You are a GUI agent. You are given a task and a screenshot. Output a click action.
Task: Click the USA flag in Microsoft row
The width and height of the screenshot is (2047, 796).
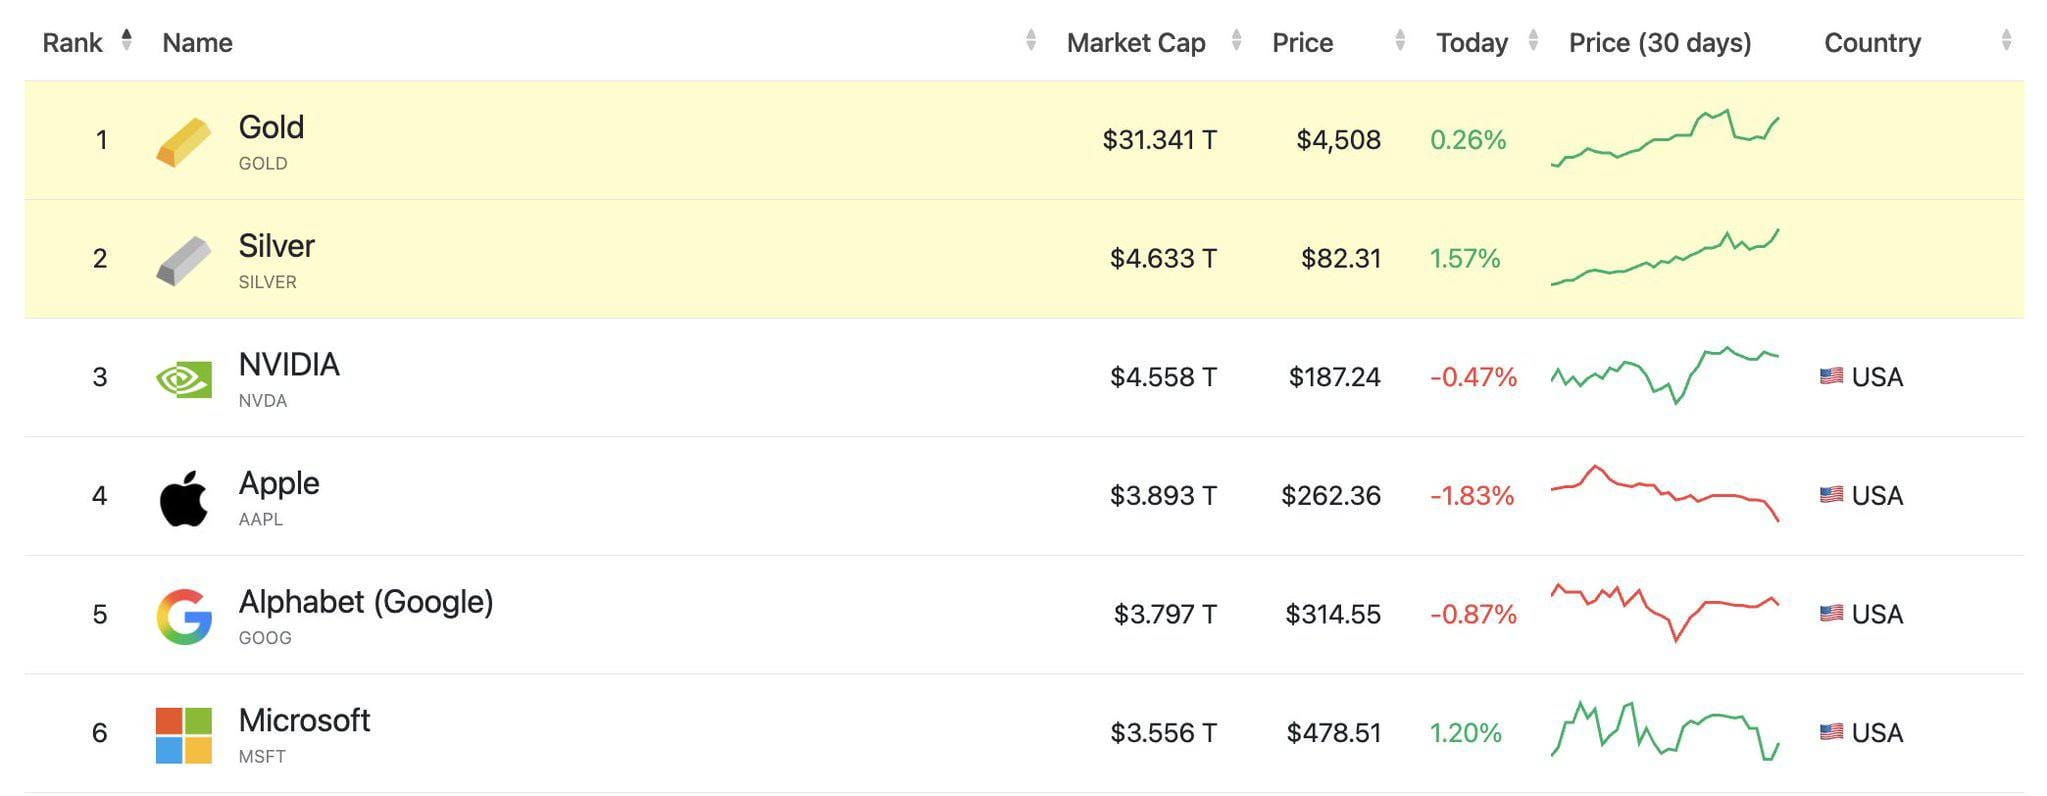(x=1831, y=732)
